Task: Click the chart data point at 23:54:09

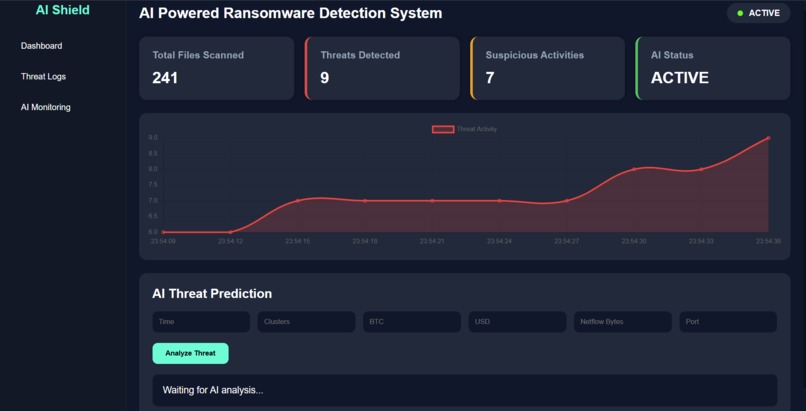Action: click(163, 232)
